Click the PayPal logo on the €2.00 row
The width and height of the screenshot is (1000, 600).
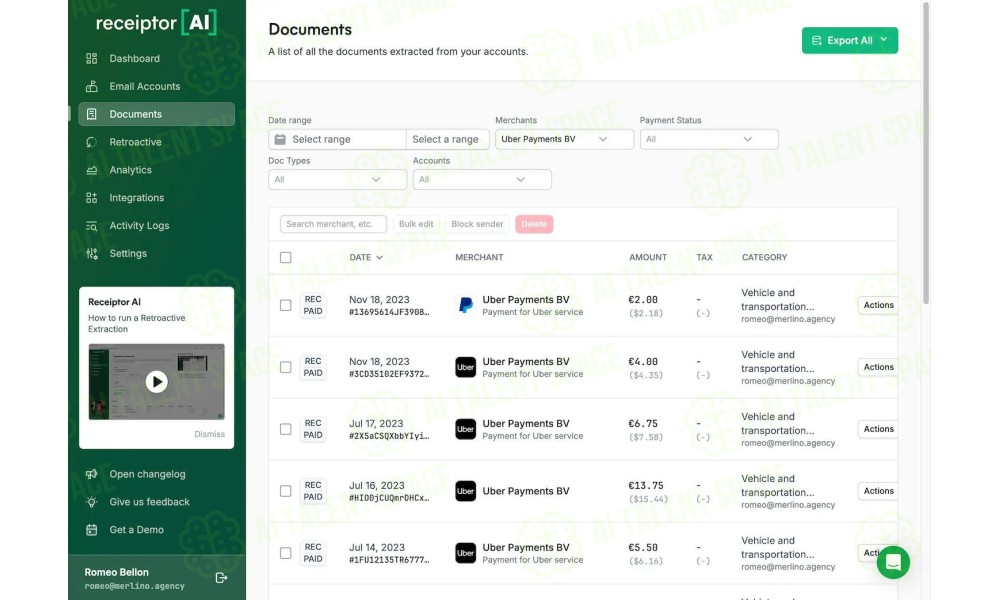466,305
